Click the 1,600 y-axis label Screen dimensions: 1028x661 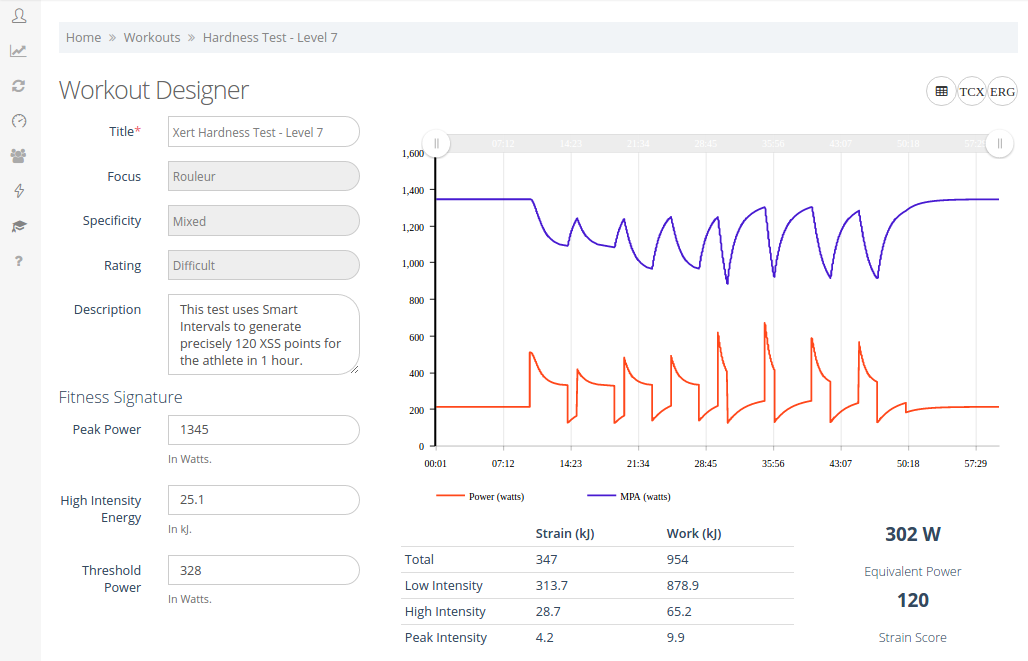pos(413,153)
